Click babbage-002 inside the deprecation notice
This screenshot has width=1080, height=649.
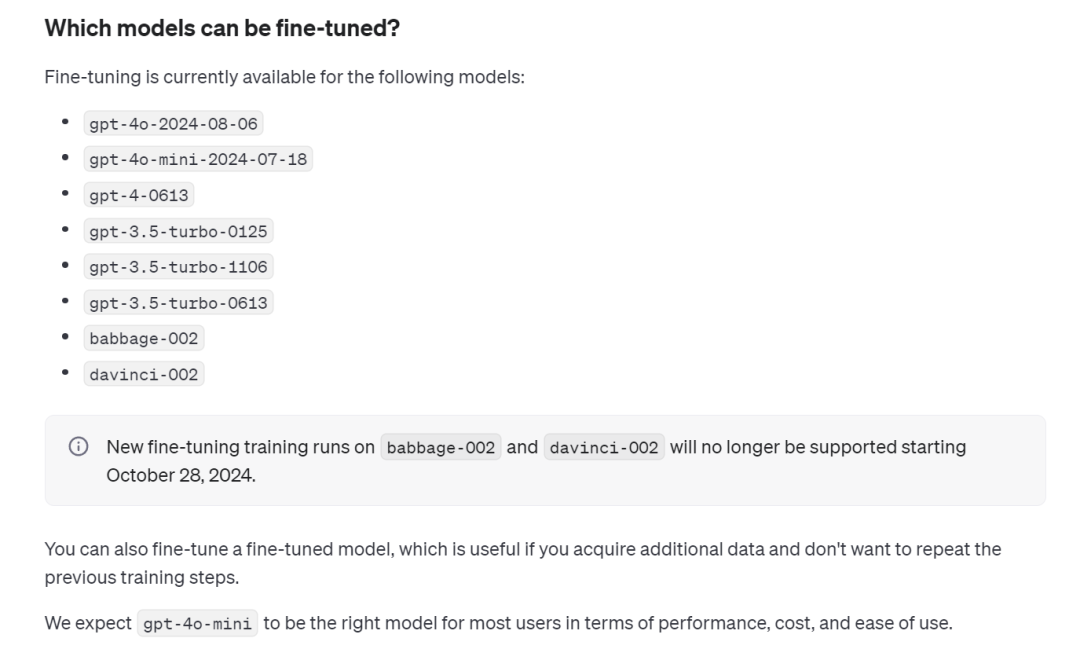(x=441, y=448)
